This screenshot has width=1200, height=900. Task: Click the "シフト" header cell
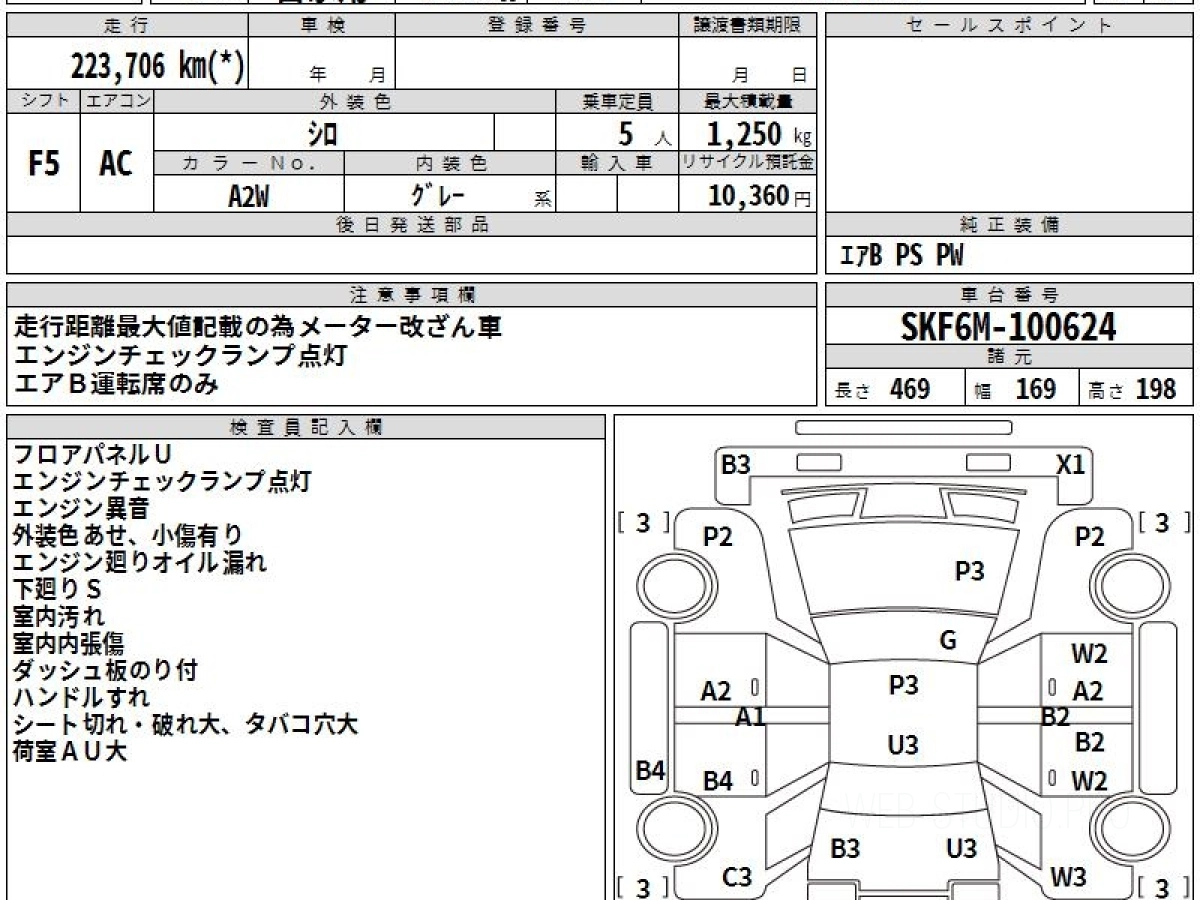pos(44,101)
